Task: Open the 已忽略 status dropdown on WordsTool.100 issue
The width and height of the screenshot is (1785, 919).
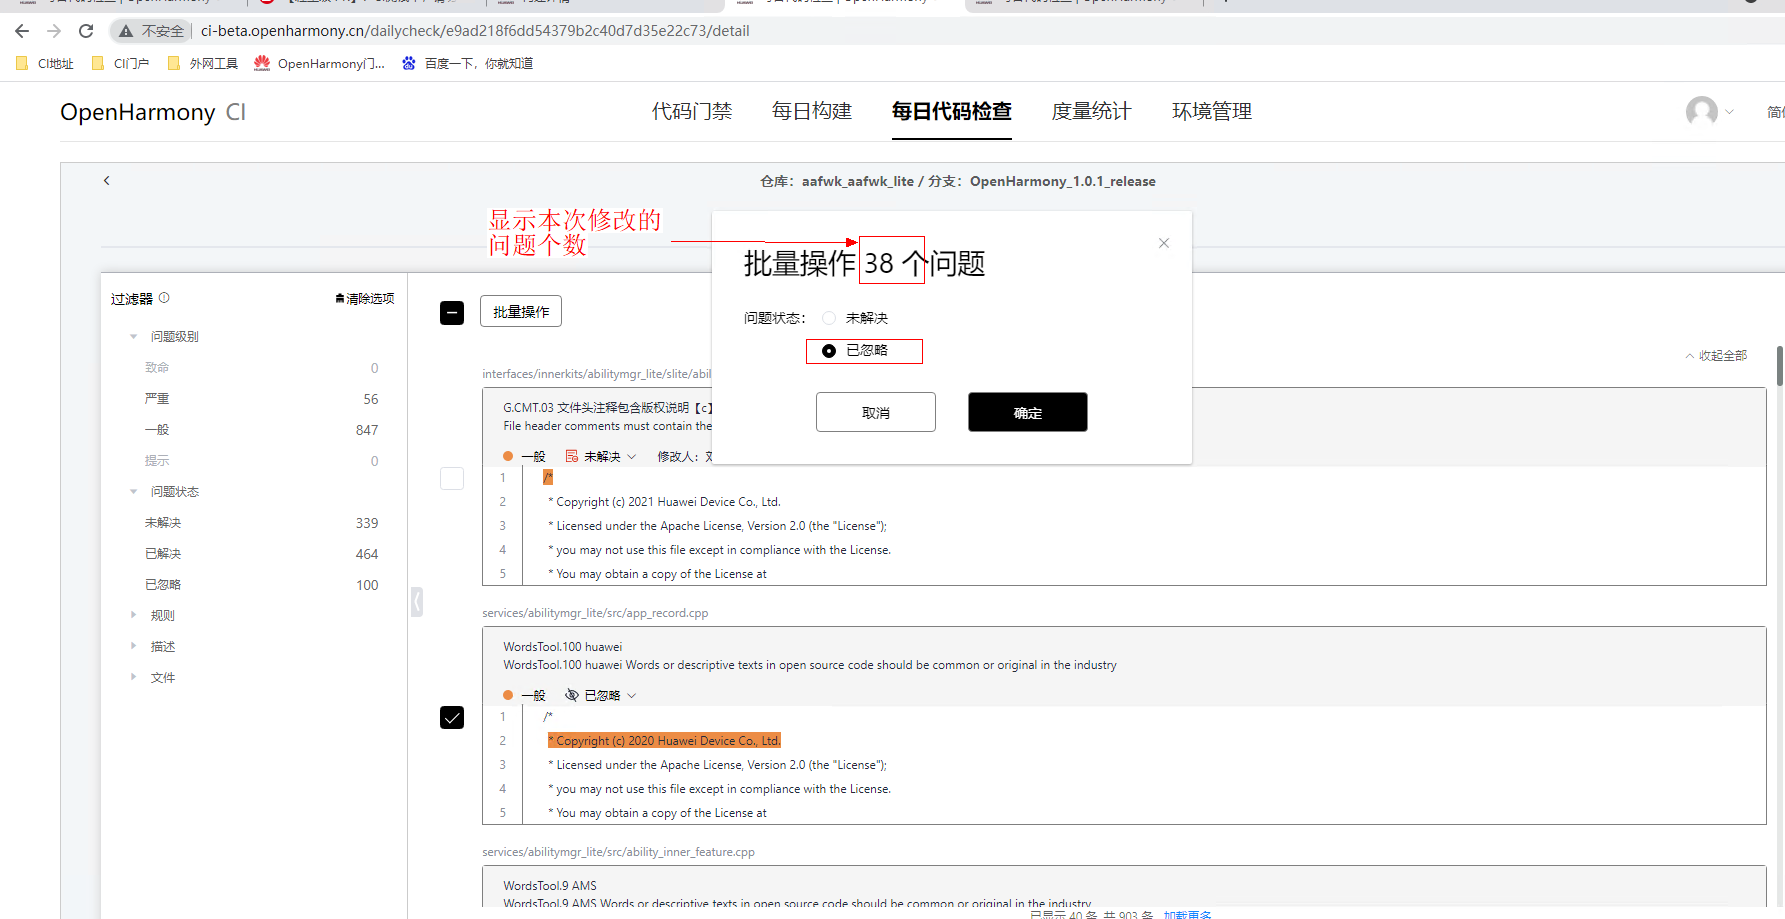Action: coord(610,696)
